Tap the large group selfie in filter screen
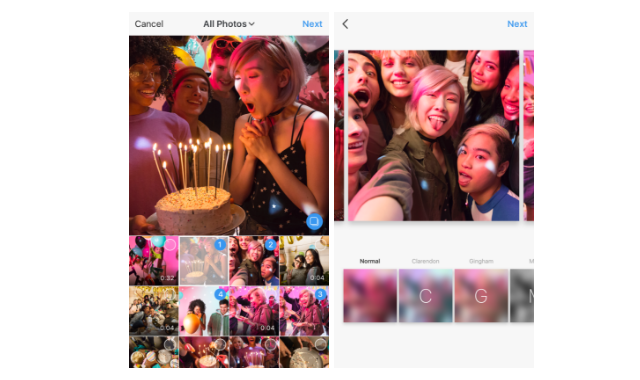Screen dimensions: 640x380 click(433, 136)
